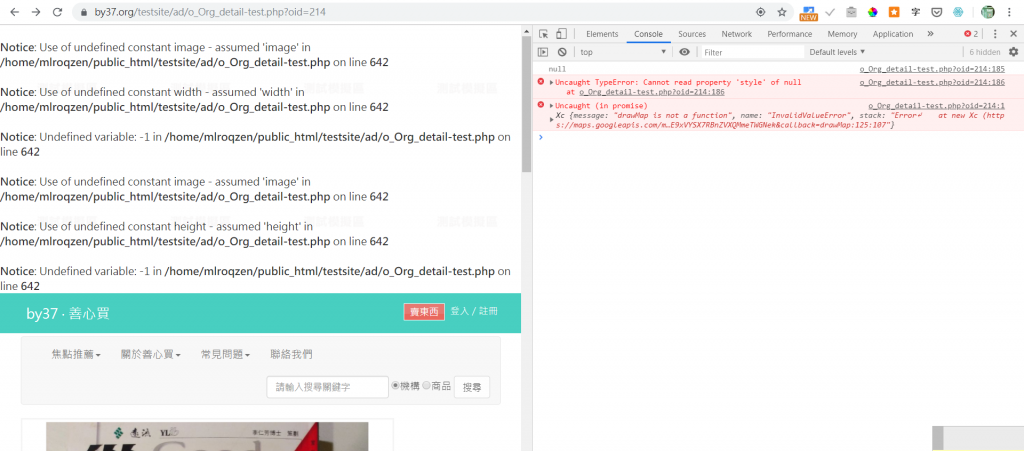View site information via the lock icon
The image size is (1024, 451).
coord(83,12)
